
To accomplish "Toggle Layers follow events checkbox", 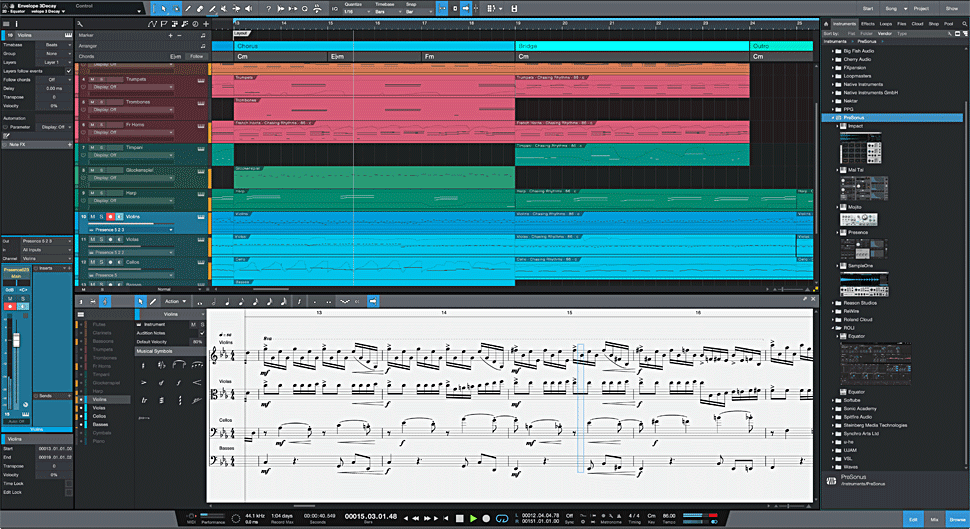I will pyautogui.click(x=69, y=71).
